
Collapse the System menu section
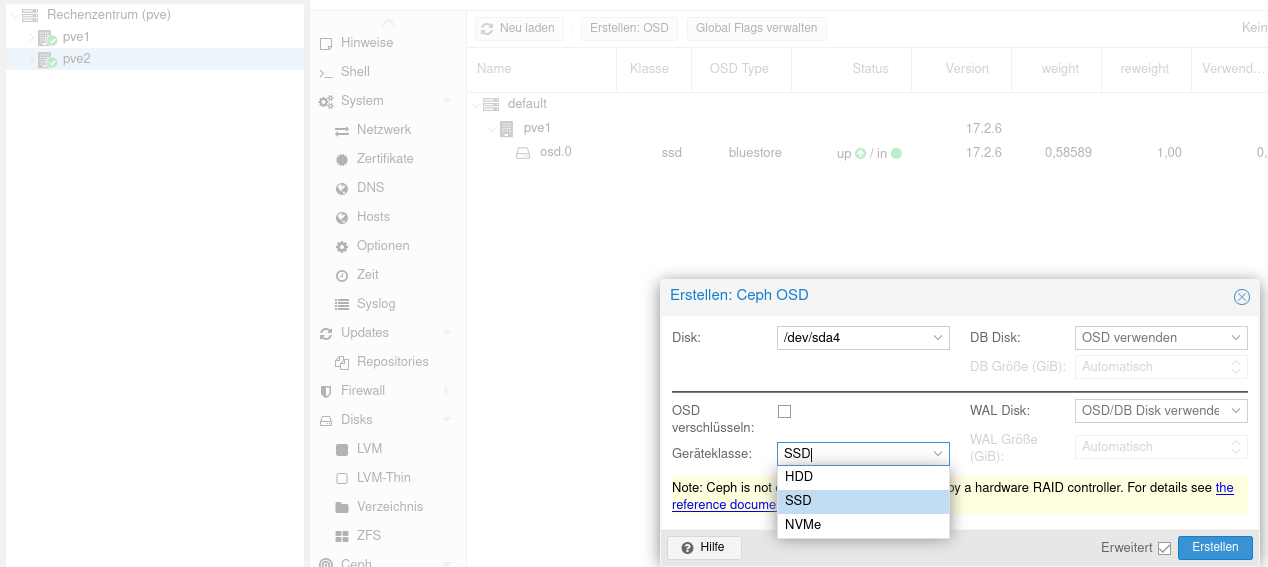(x=447, y=101)
